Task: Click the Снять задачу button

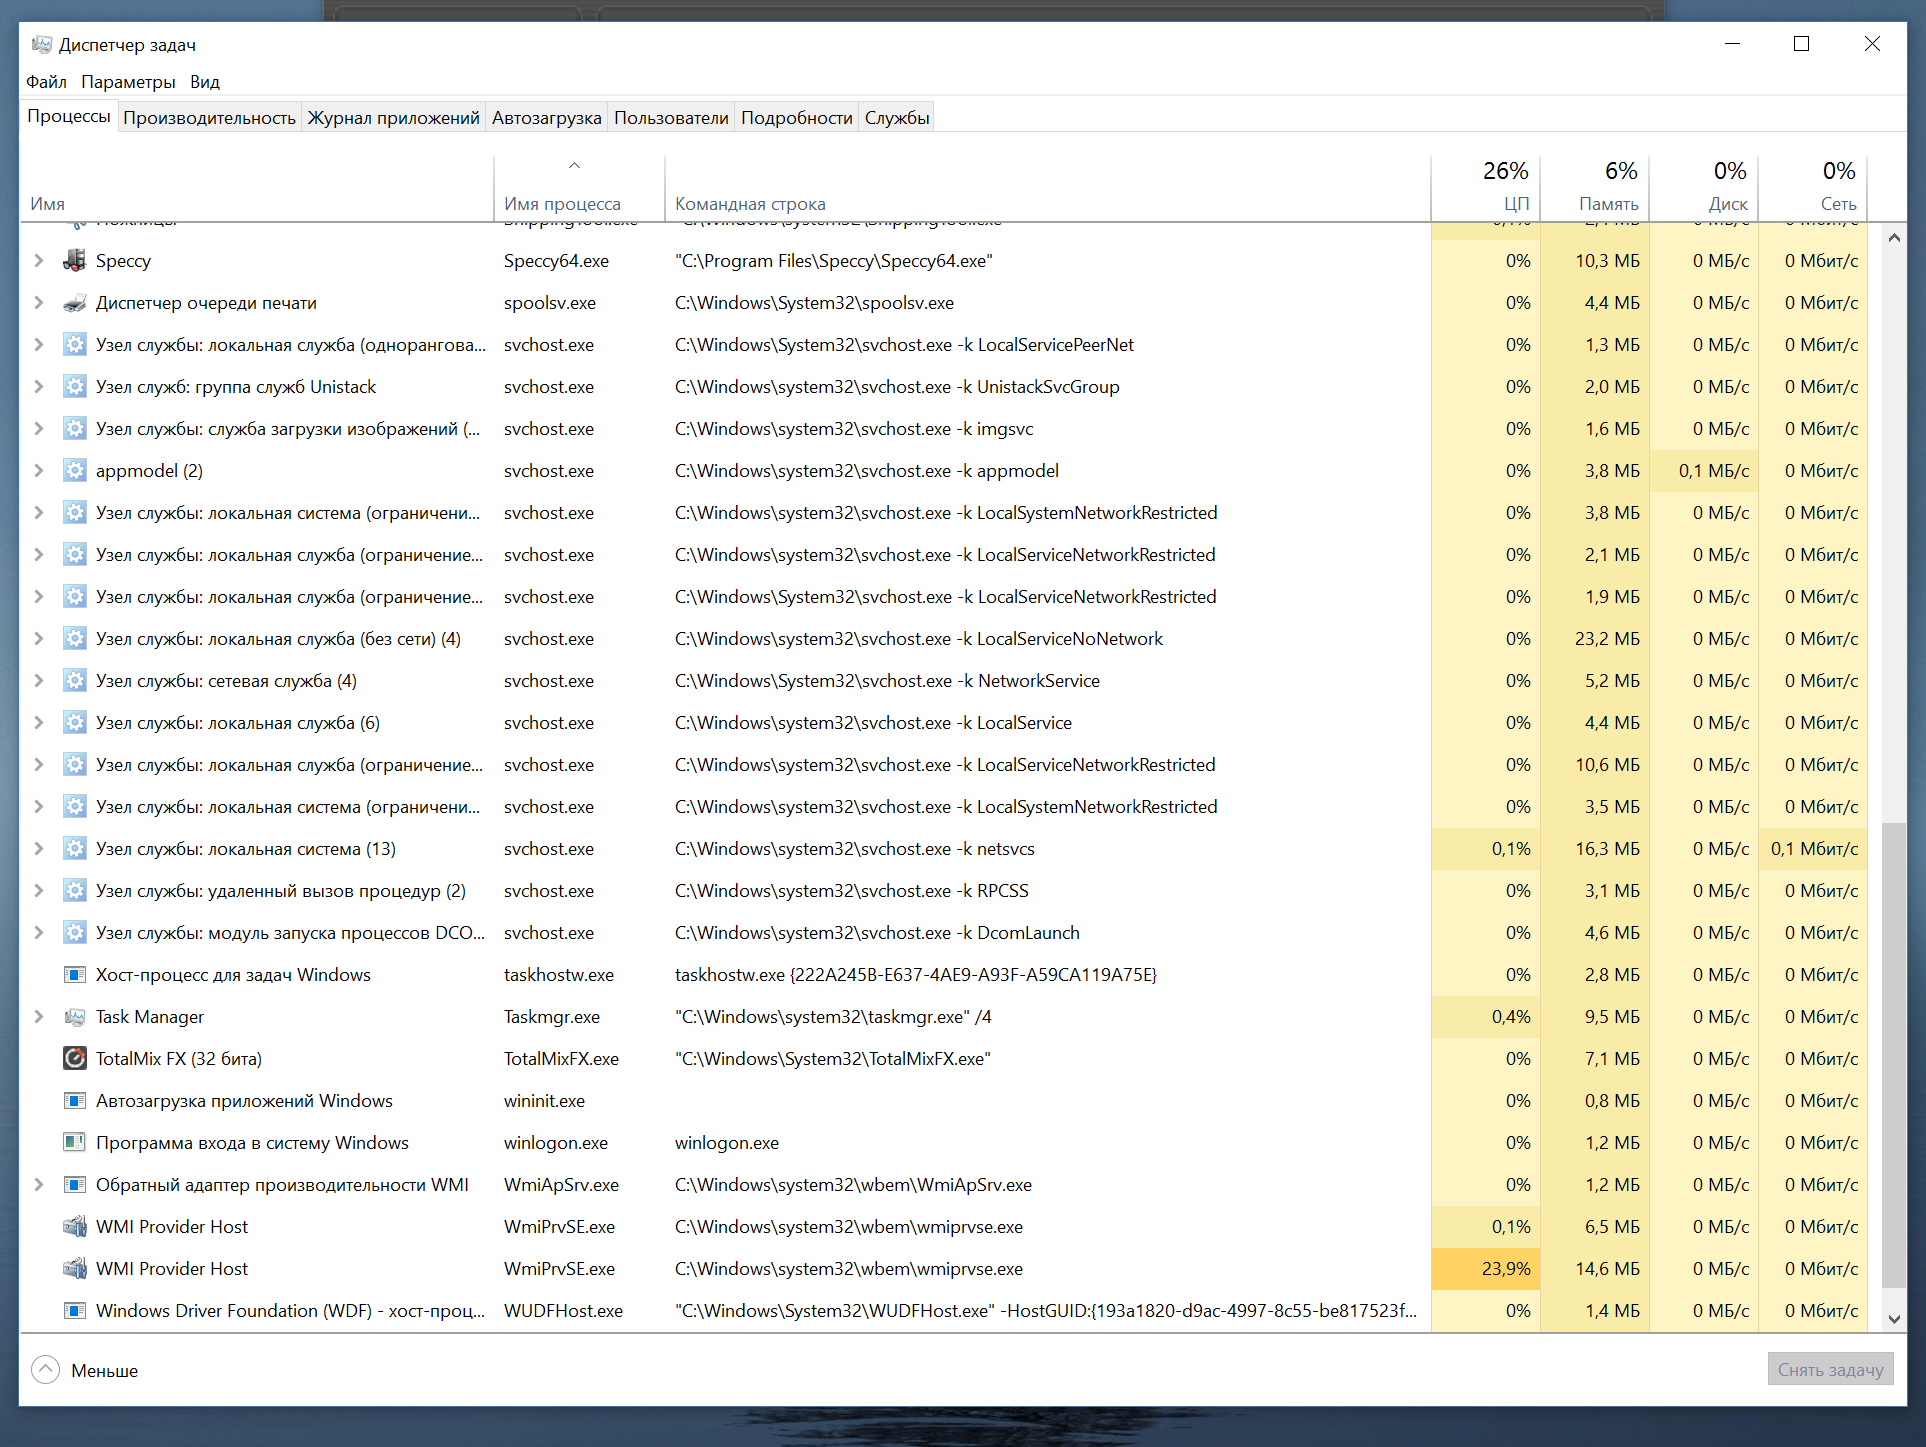Action: pyautogui.click(x=1829, y=1370)
